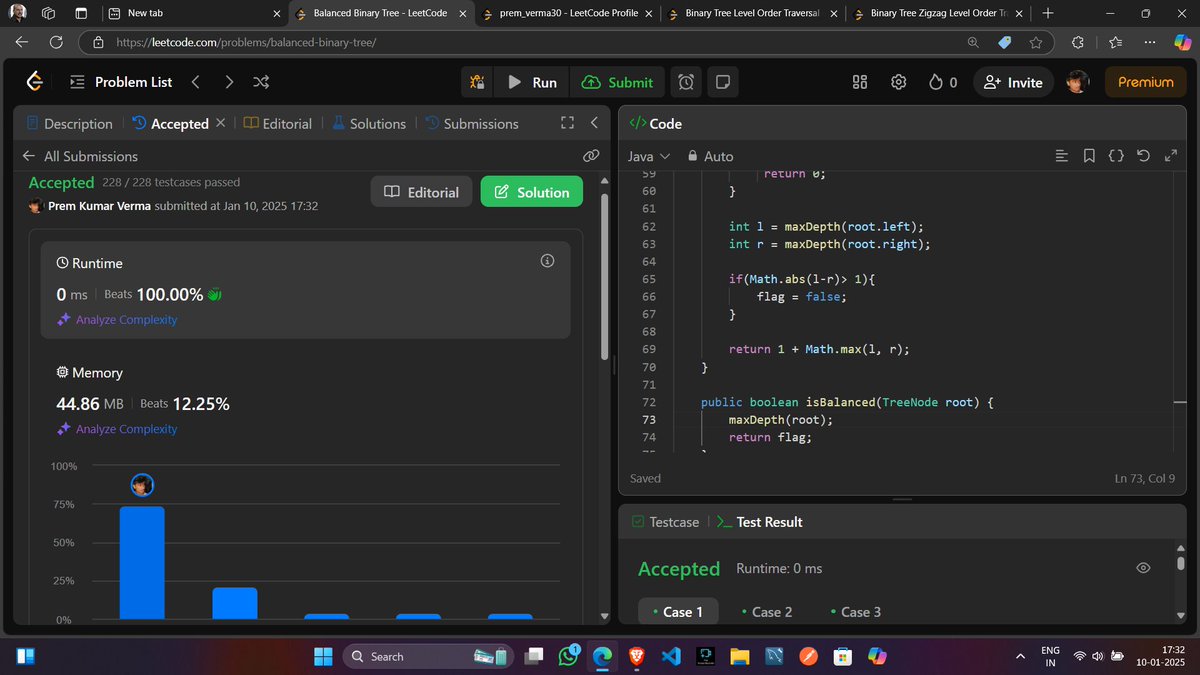The height and width of the screenshot is (675, 1200).
Task: Open LeetCode settings gear icon
Action: pos(898,82)
